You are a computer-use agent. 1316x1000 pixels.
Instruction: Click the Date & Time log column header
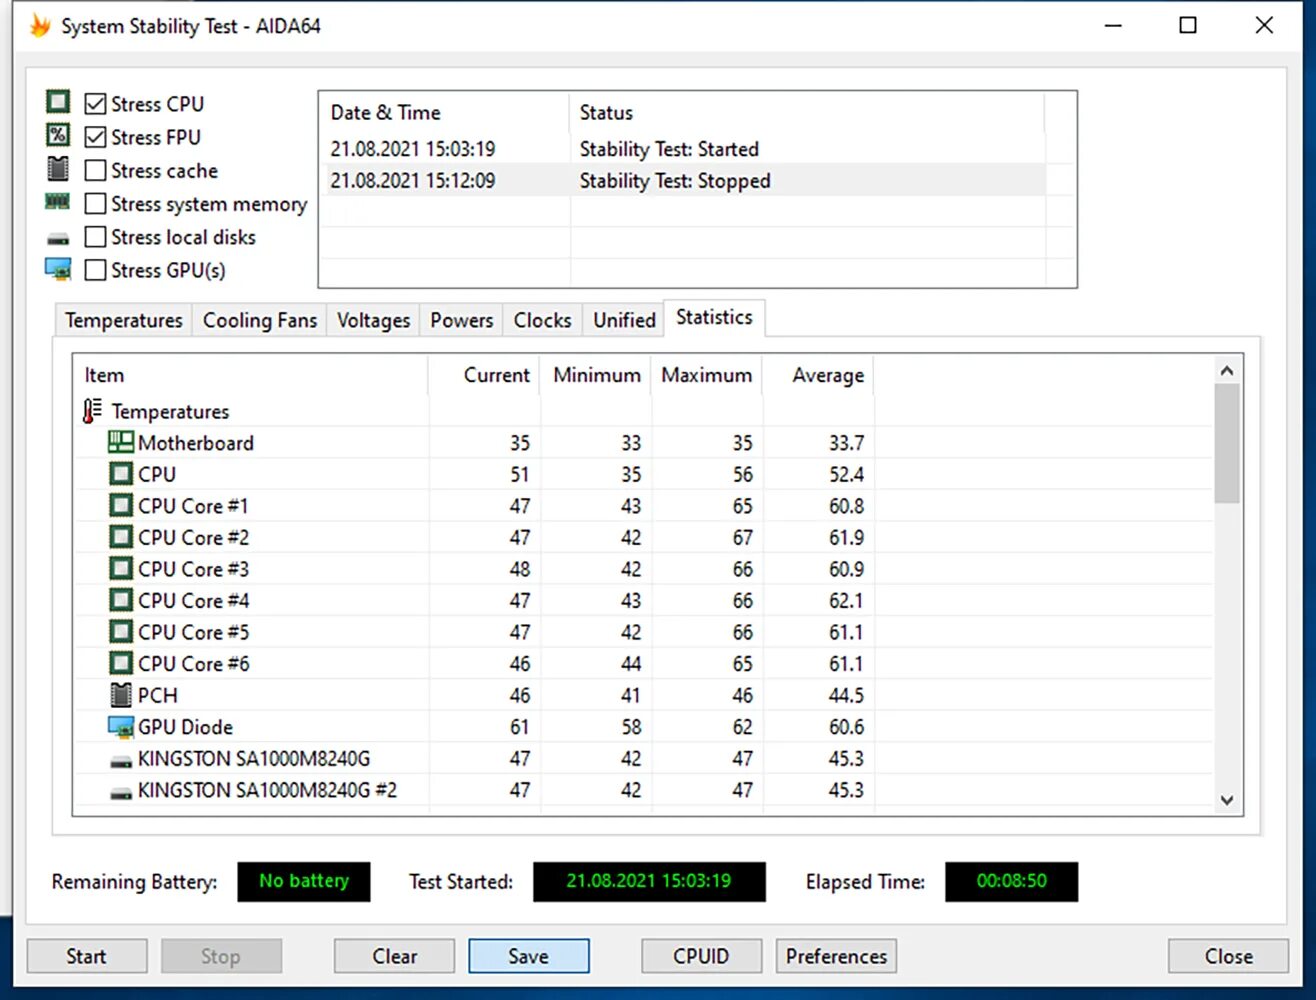point(445,112)
